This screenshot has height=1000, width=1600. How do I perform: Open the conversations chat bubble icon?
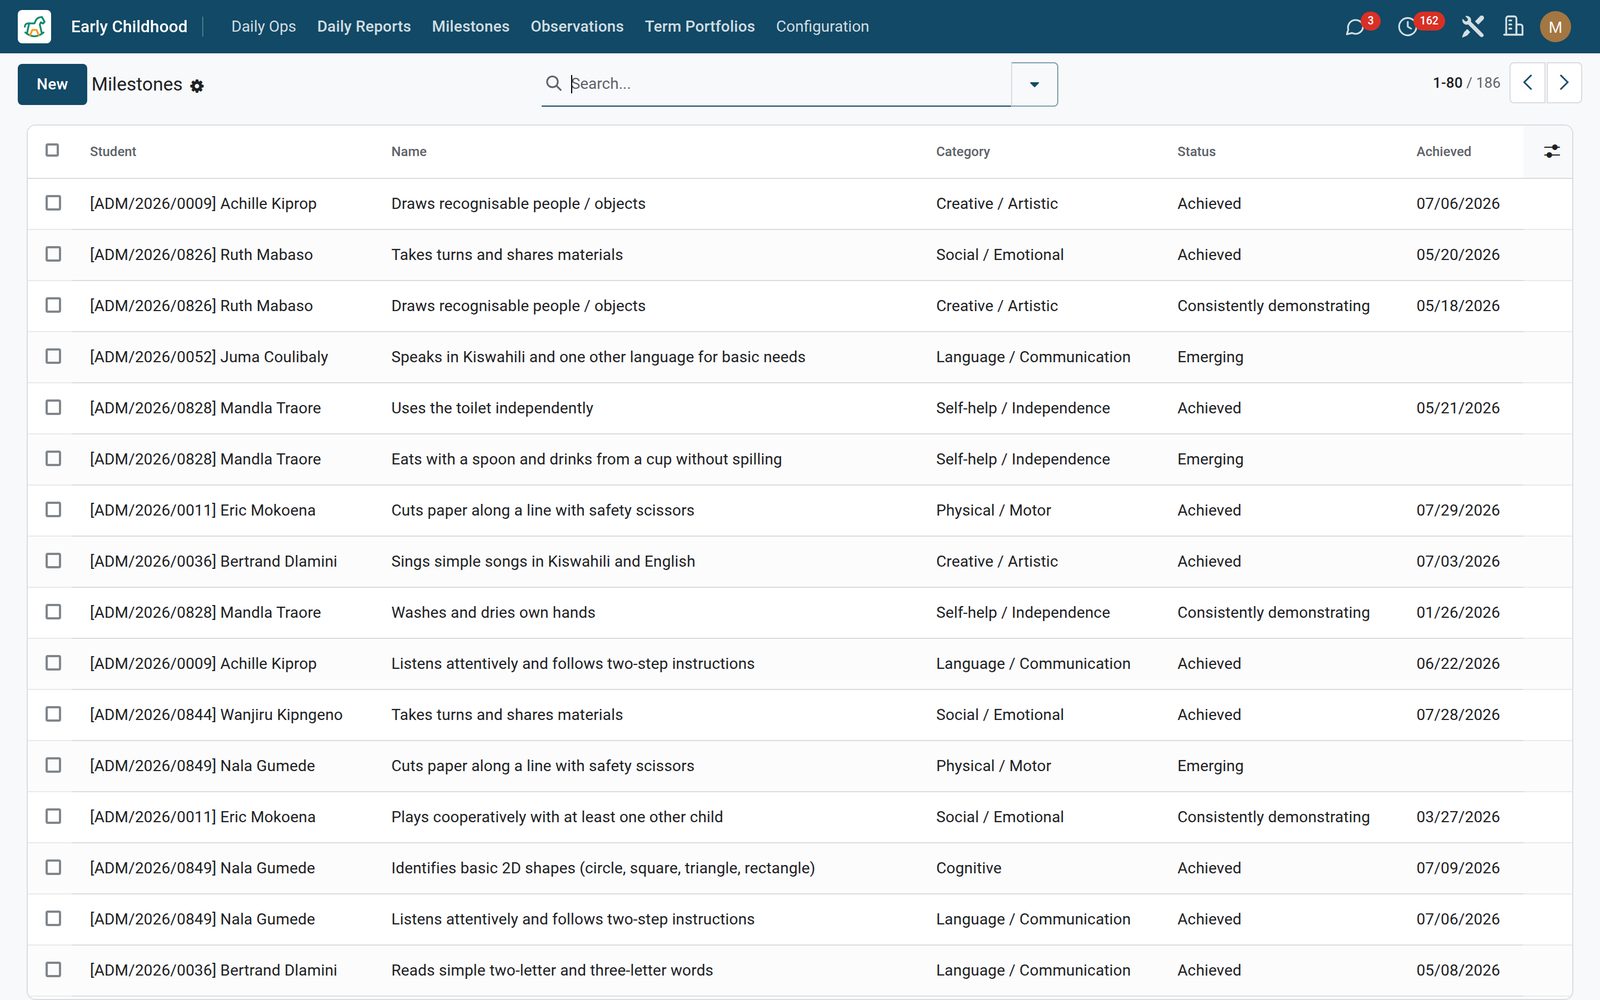coord(1355,27)
